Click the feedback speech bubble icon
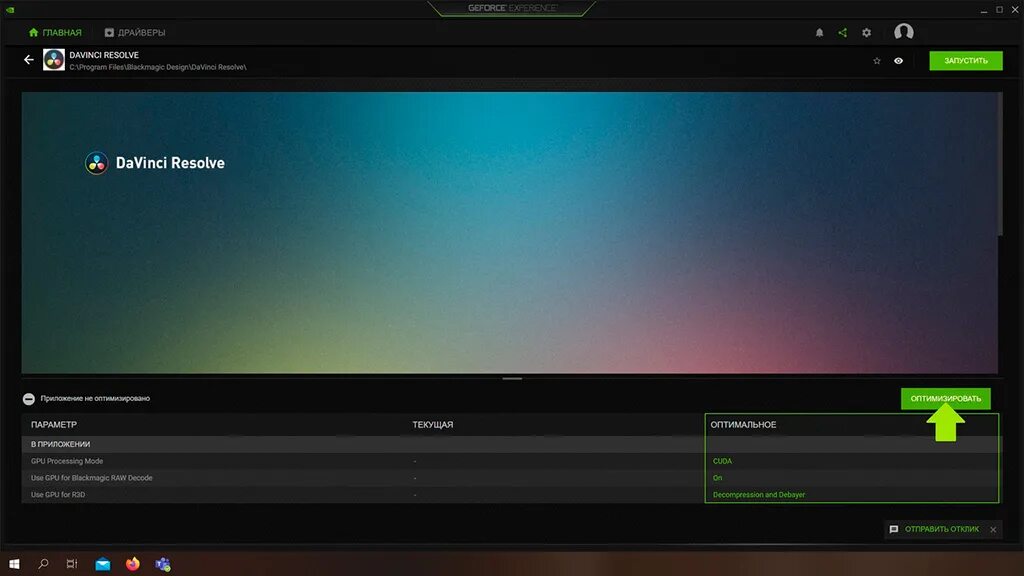Image resolution: width=1024 pixels, height=576 pixels. [x=894, y=529]
